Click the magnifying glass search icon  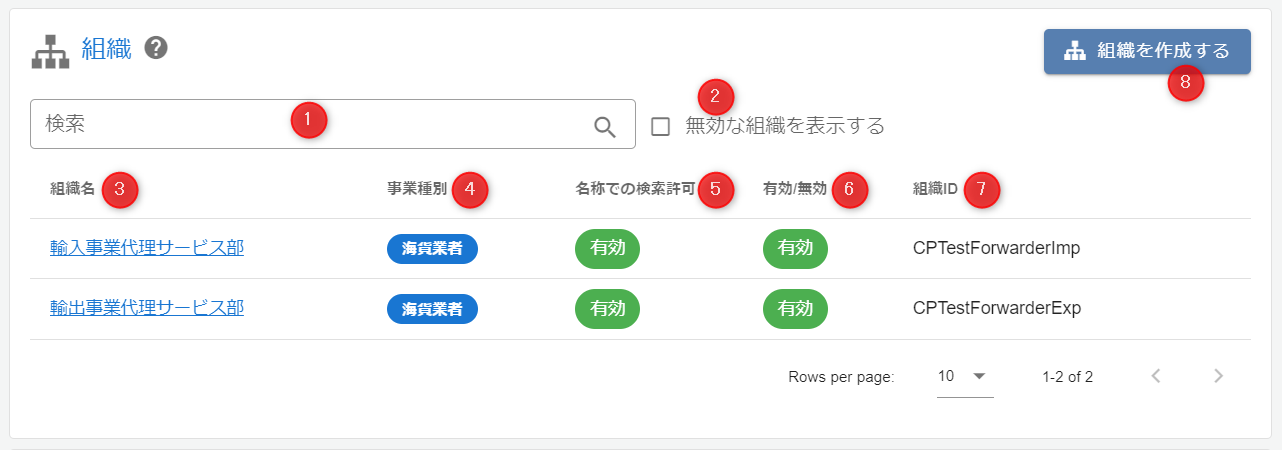605,126
